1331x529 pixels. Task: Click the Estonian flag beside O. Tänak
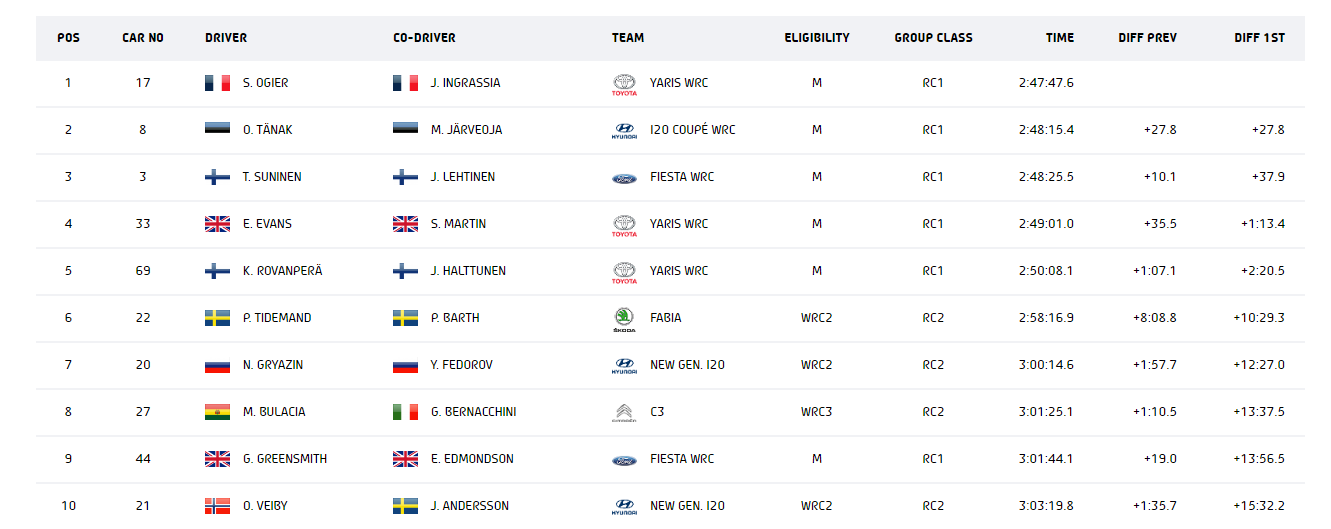click(x=217, y=130)
